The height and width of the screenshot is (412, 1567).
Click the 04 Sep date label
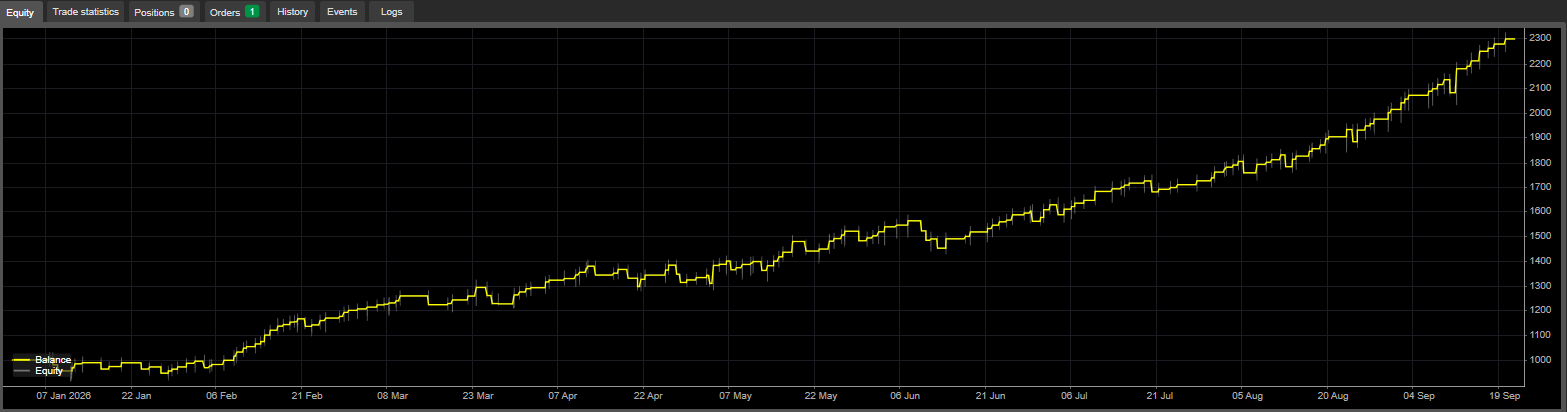point(1418,395)
